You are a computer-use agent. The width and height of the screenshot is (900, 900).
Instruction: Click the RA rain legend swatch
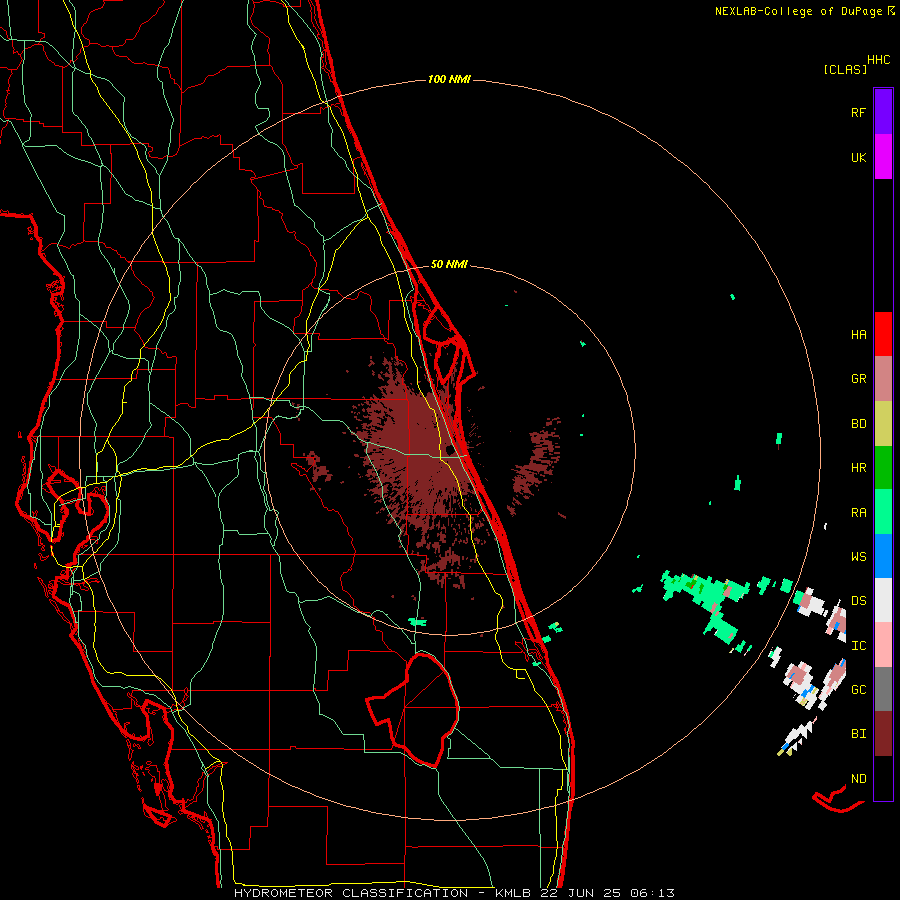point(883,512)
